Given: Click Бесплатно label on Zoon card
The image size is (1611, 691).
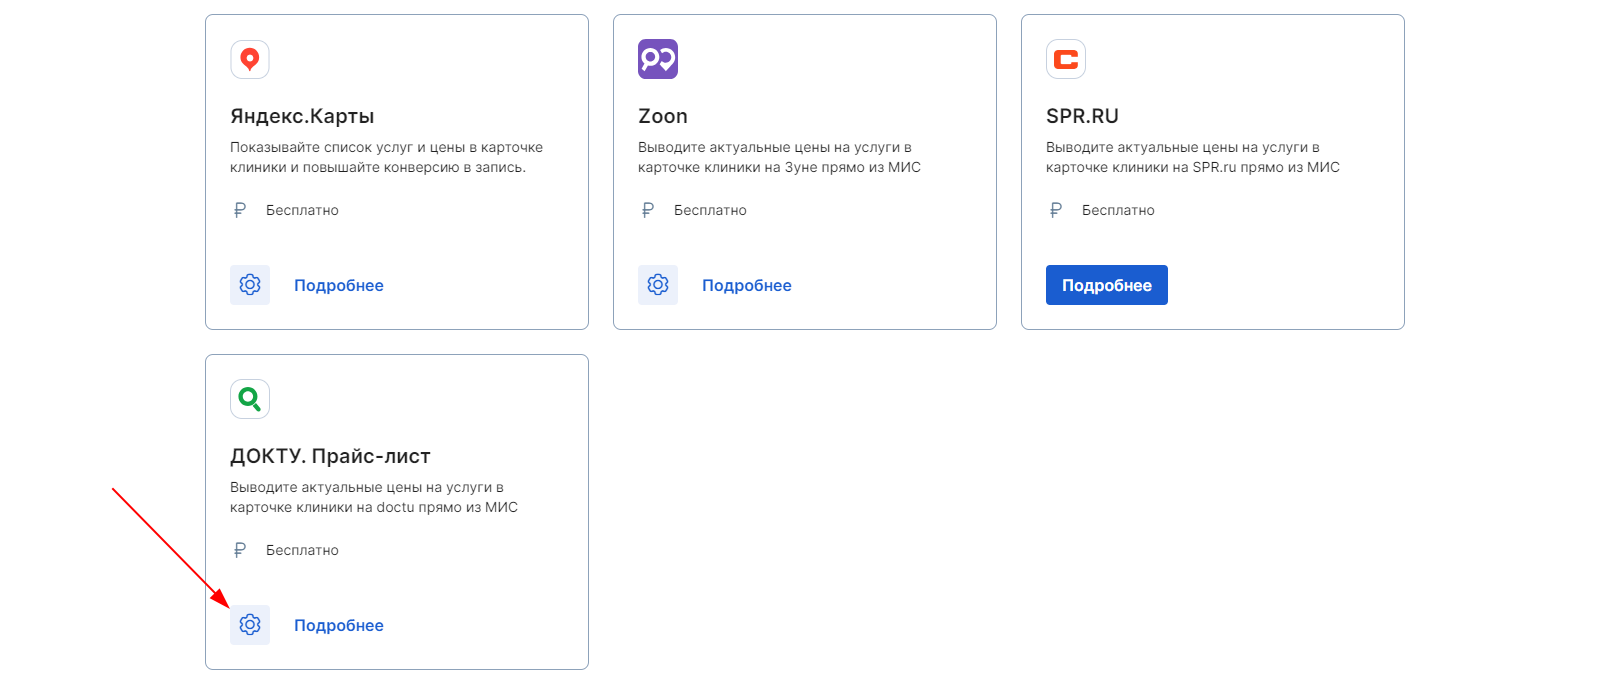Looking at the screenshot, I should click(710, 210).
